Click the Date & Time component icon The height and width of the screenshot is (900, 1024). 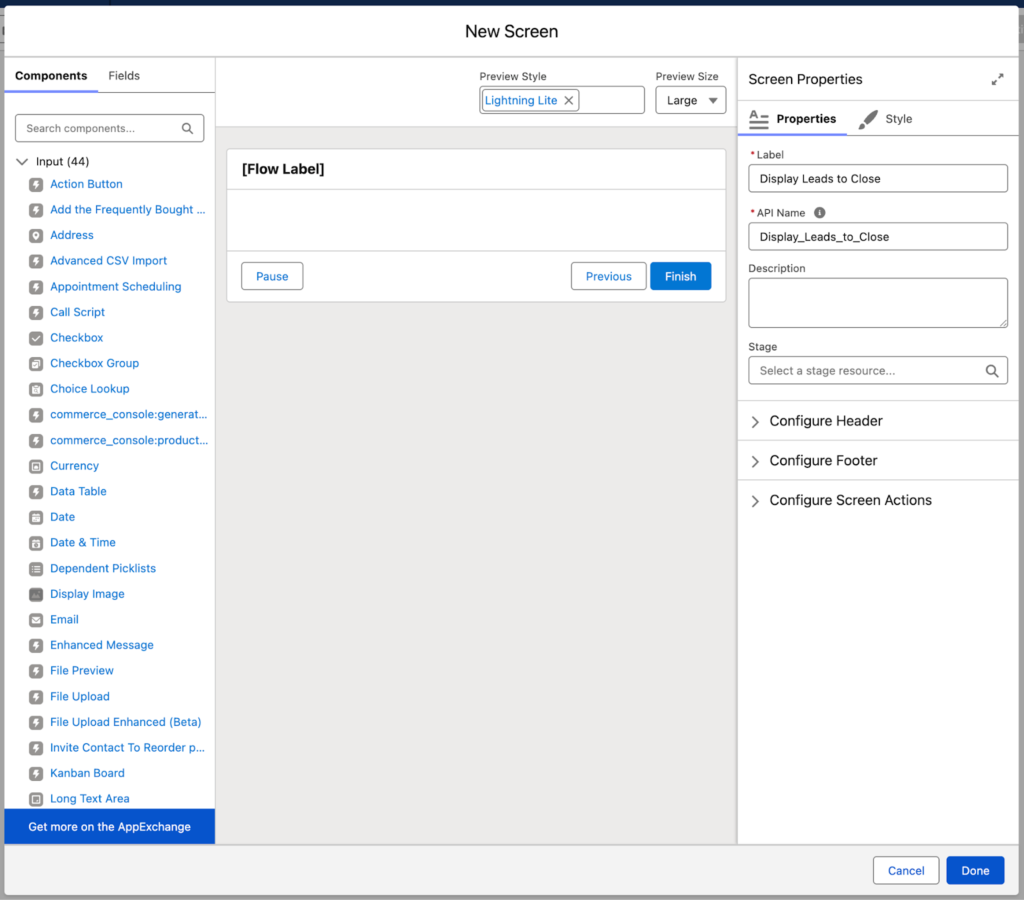point(36,543)
